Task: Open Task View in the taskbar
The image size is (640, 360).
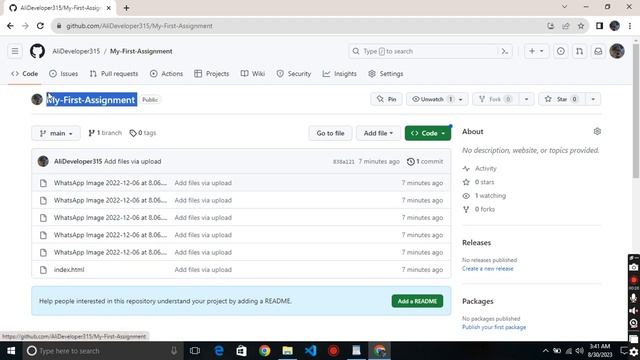Action: (195, 351)
